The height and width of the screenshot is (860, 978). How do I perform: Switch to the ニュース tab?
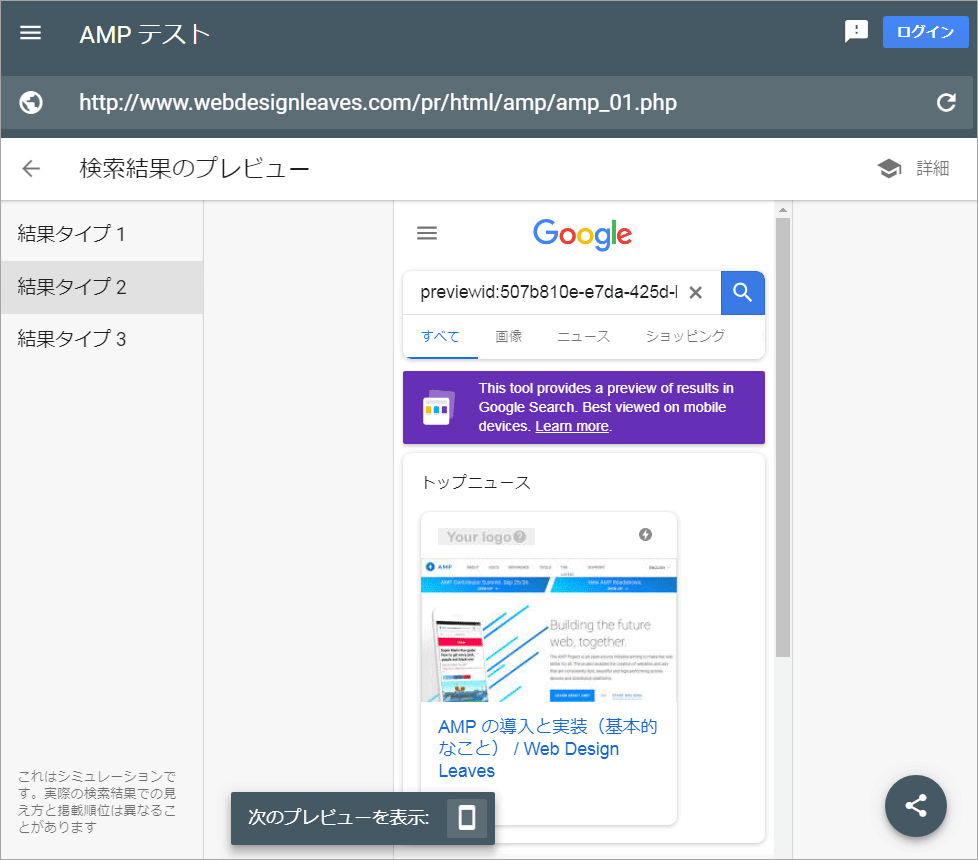pos(583,336)
